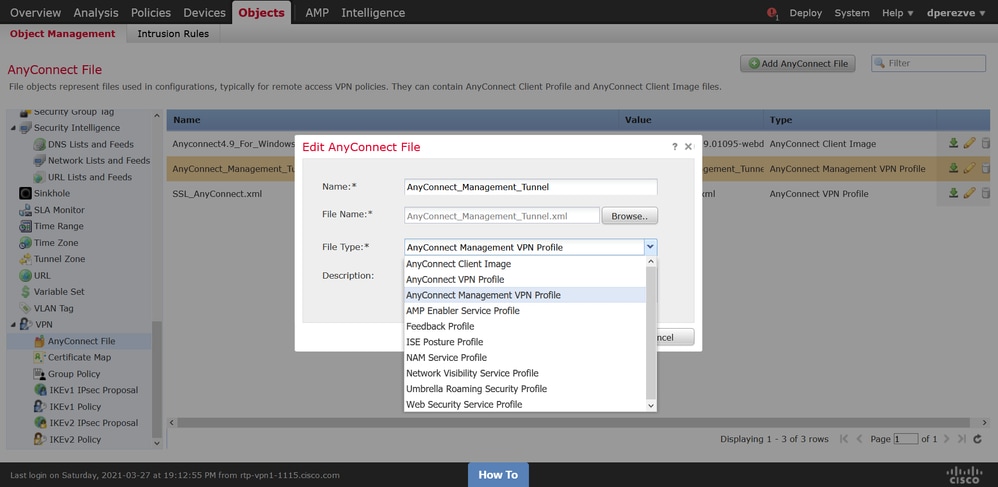998x487 pixels.
Task: Click the table horizontal scrollbar
Action: coord(573,423)
